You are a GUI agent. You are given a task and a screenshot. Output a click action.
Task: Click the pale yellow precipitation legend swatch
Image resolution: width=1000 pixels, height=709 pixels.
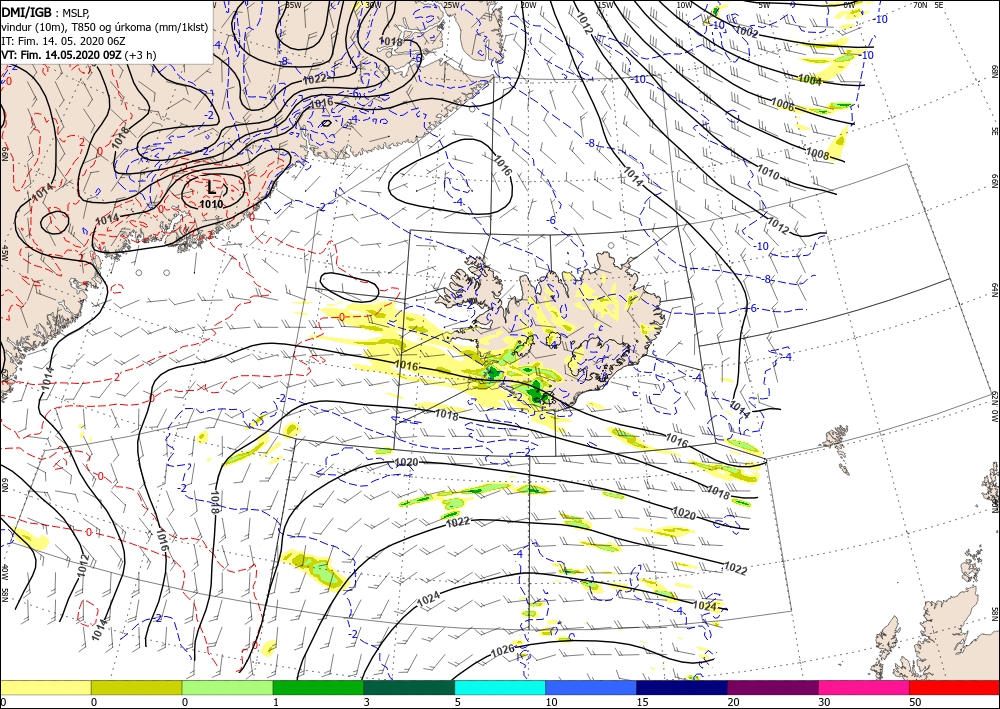[x=45, y=687]
